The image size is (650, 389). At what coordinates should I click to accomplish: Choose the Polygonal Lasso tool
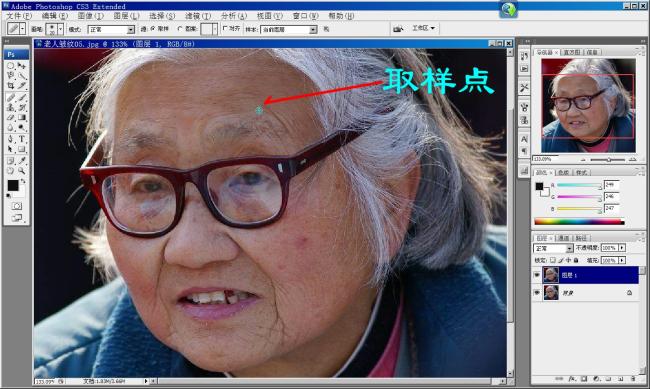click(11, 76)
